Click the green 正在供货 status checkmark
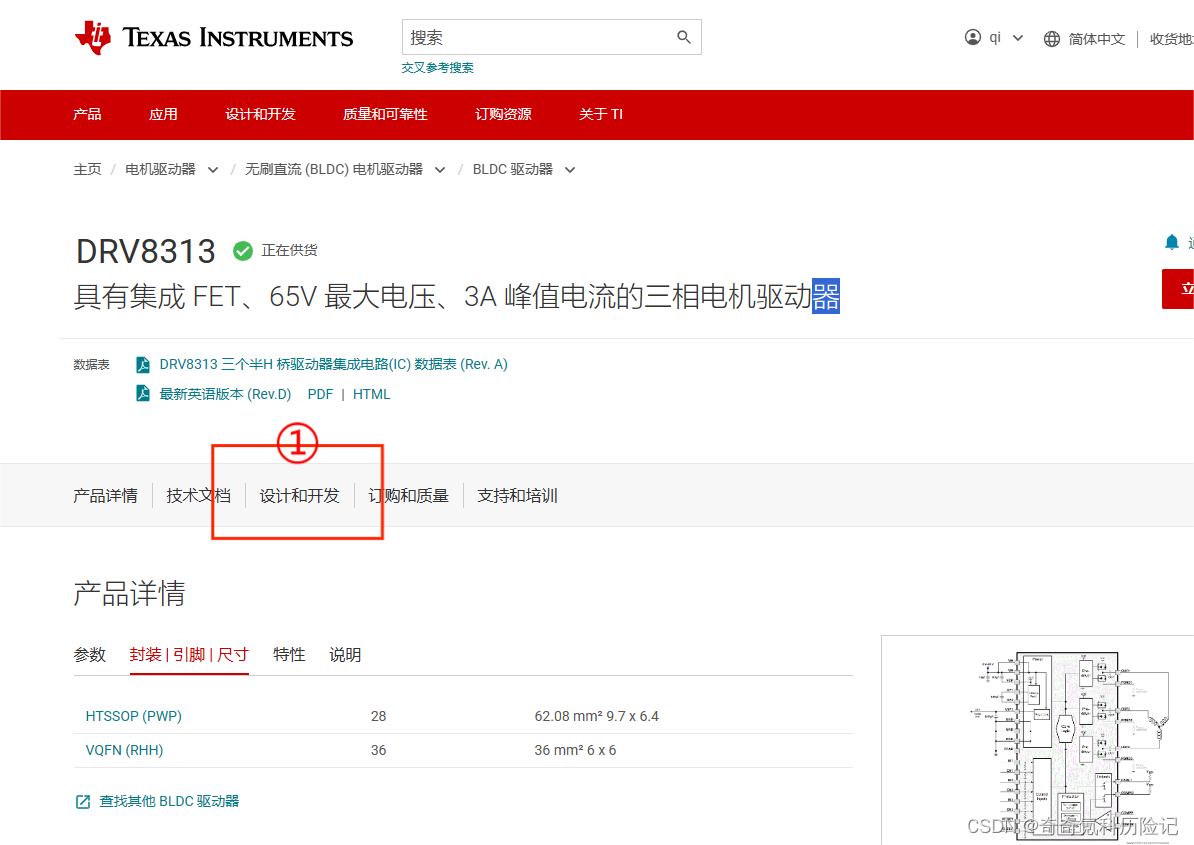Image resolution: width=1194 pixels, height=845 pixels. tap(243, 250)
